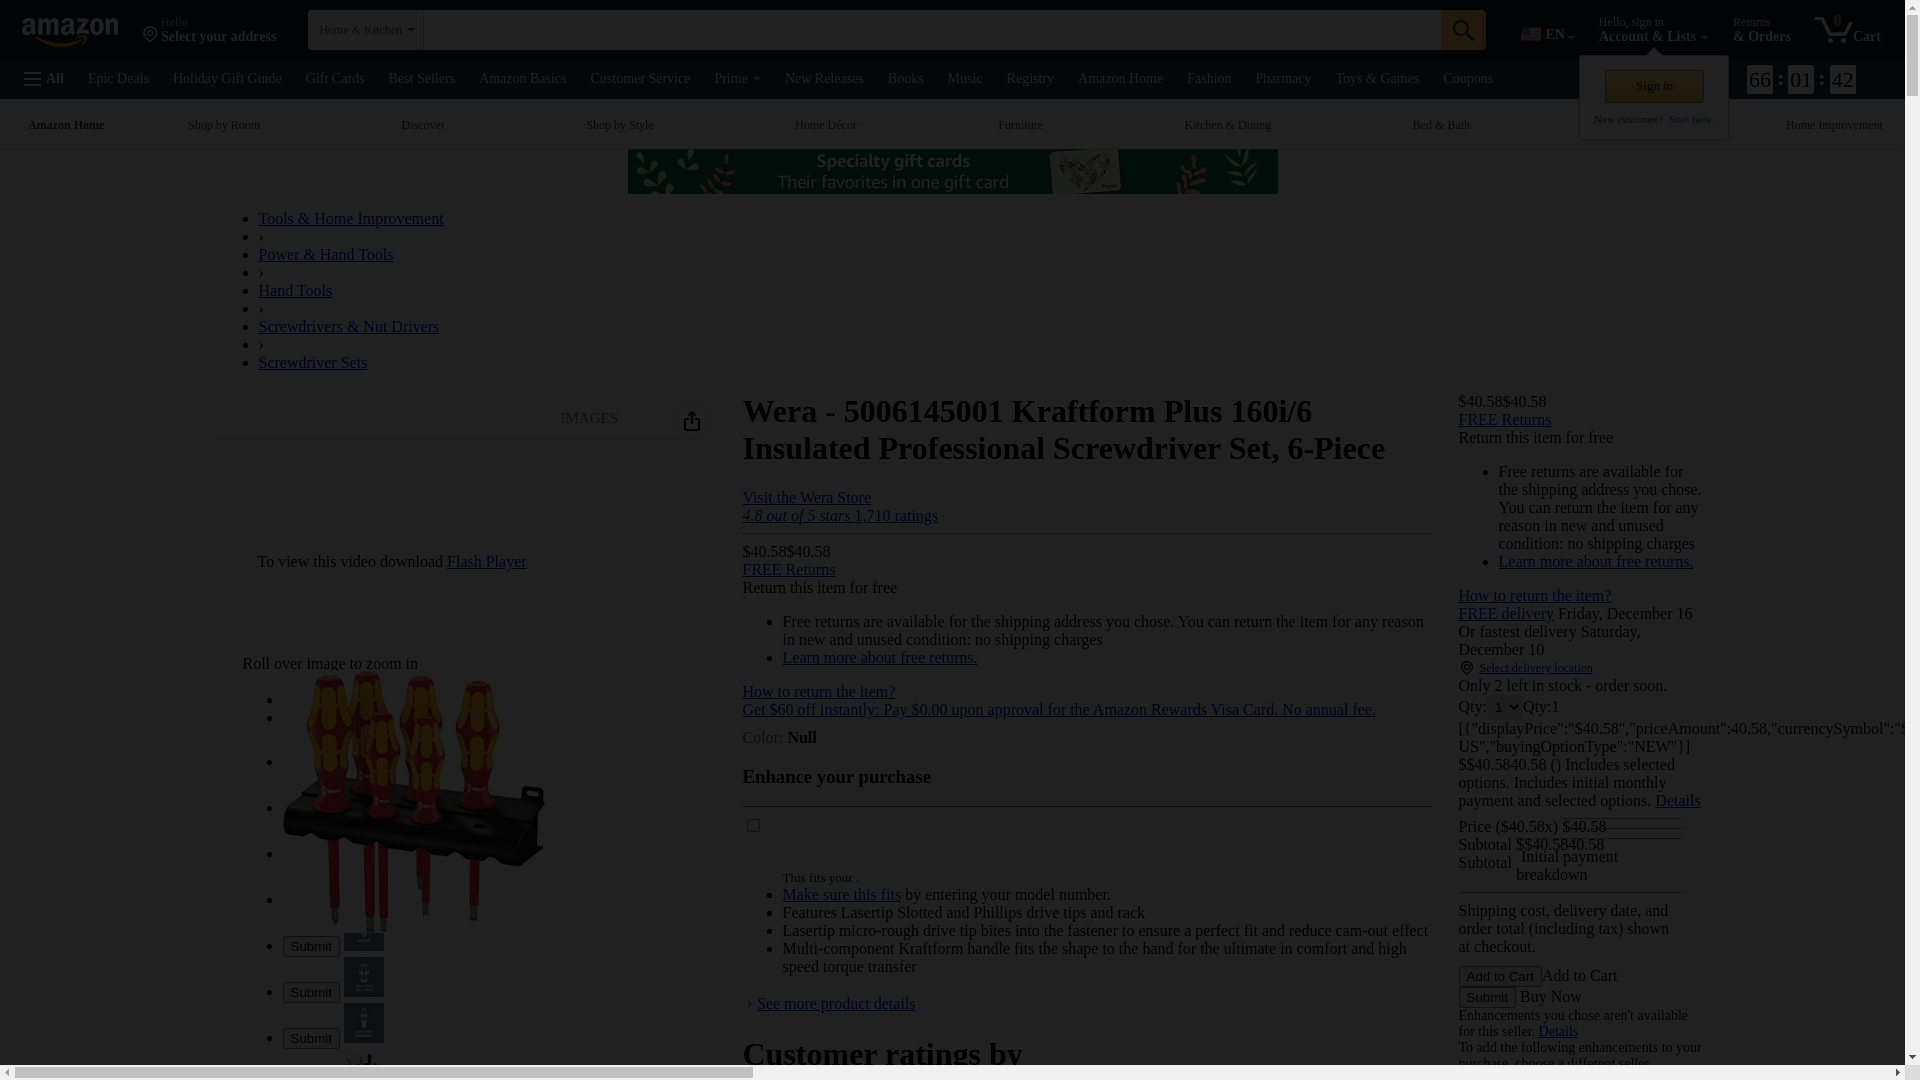Click the delivery location pin icon
This screenshot has width=1920, height=1080.
[1467, 668]
